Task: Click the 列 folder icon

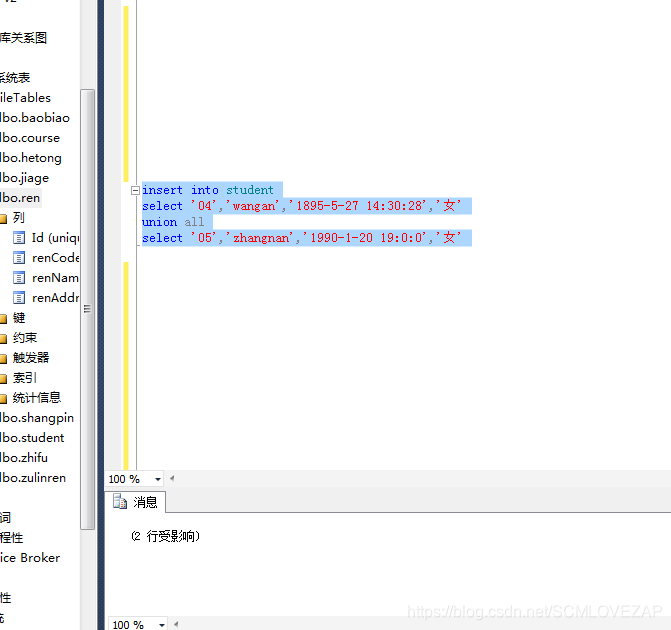Action: click(x=3, y=219)
